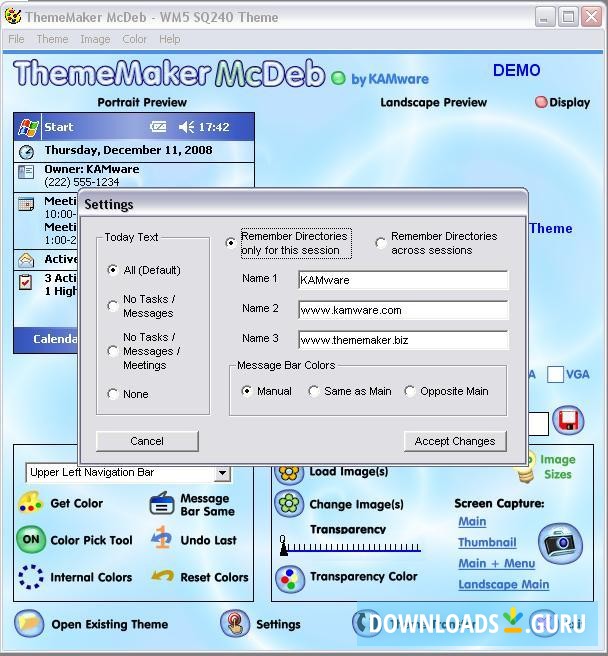Click Thursday, December 11, 2008 in preview
This screenshot has width=608, height=656.
point(128,150)
